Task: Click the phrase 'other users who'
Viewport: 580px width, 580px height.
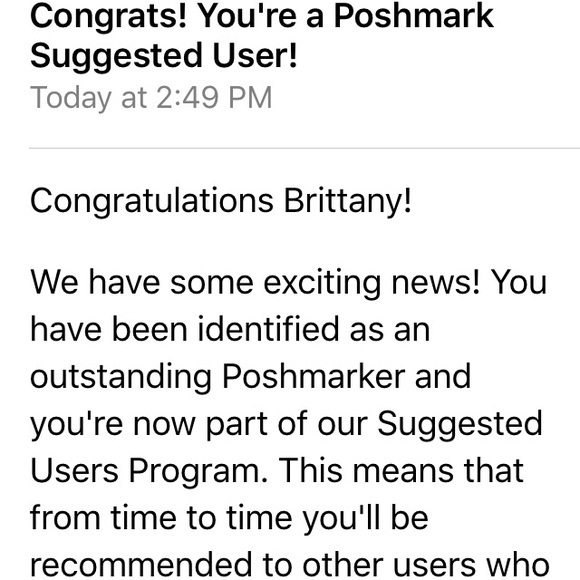Action: click(x=426, y=565)
